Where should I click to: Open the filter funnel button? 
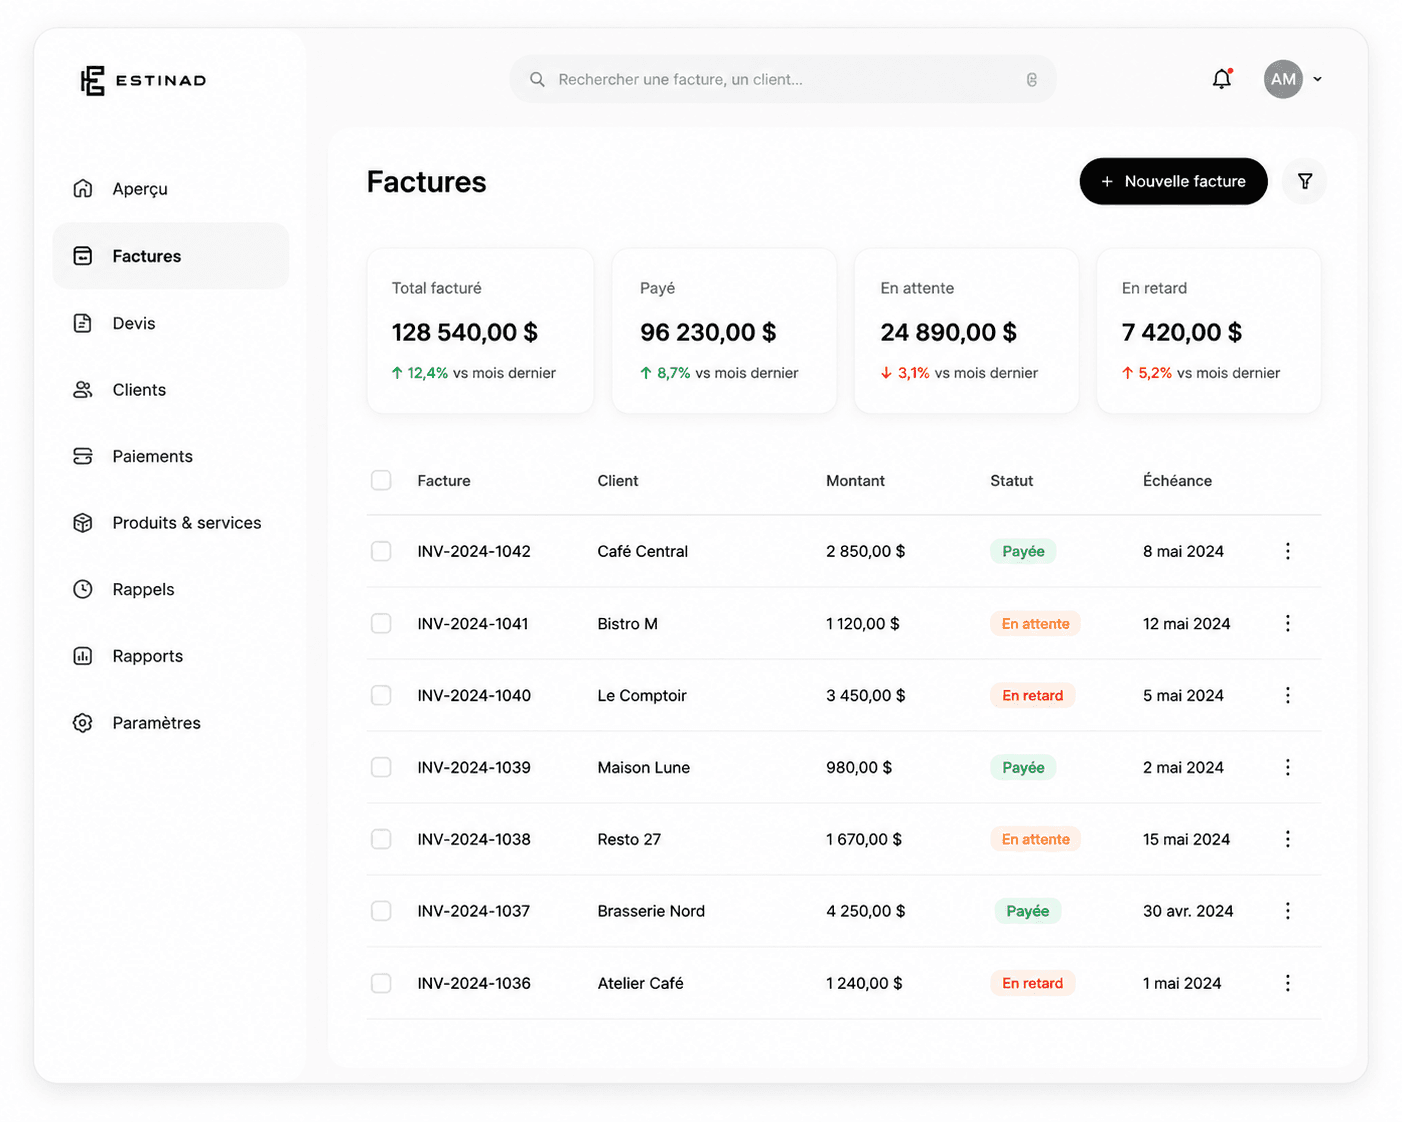[1305, 181]
